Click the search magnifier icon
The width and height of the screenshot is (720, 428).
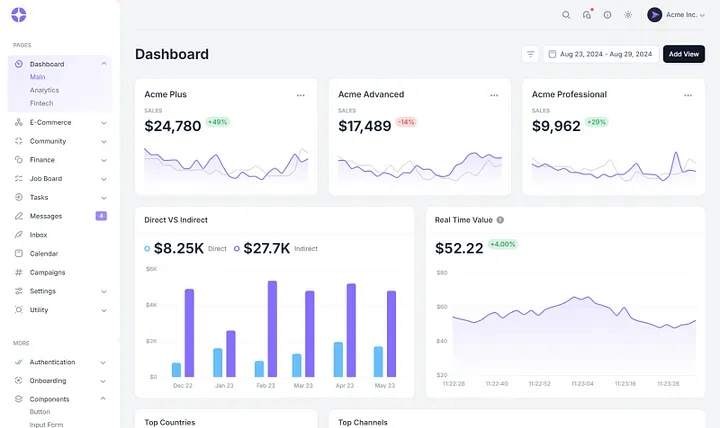click(x=566, y=15)
